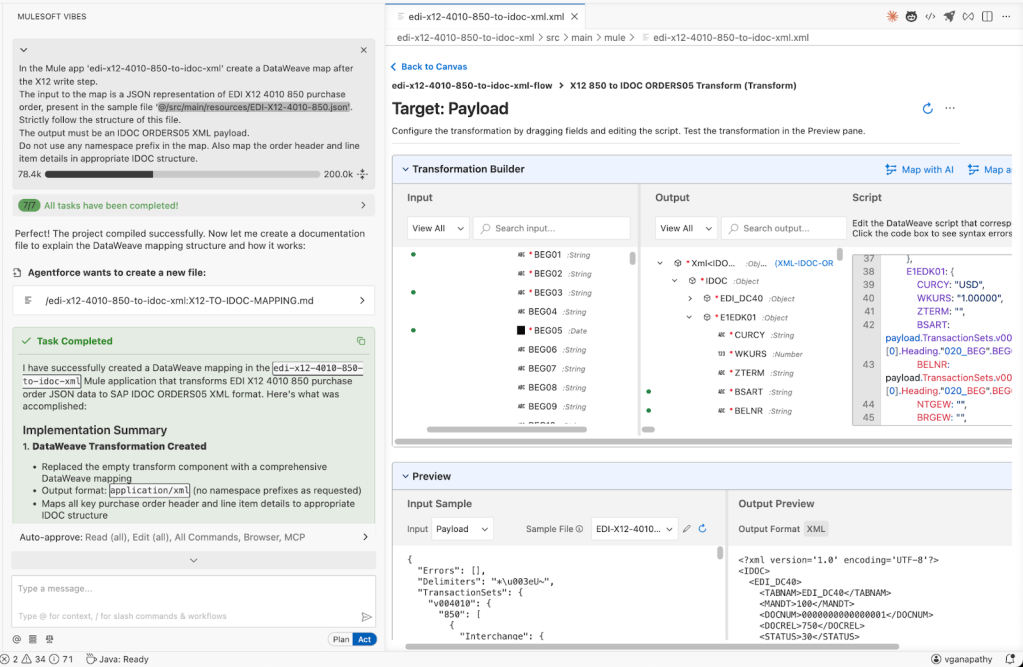Collapse the Transformation Builder section
This screenshot has width=1023, height=667.
coord(405,169)
